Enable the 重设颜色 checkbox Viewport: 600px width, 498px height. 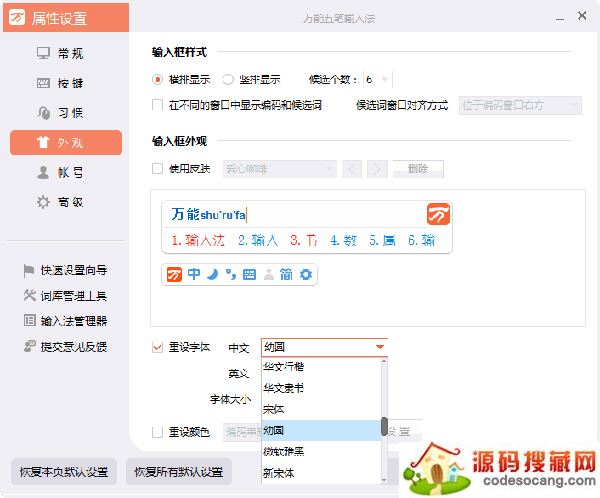click(x=157, y=432)
